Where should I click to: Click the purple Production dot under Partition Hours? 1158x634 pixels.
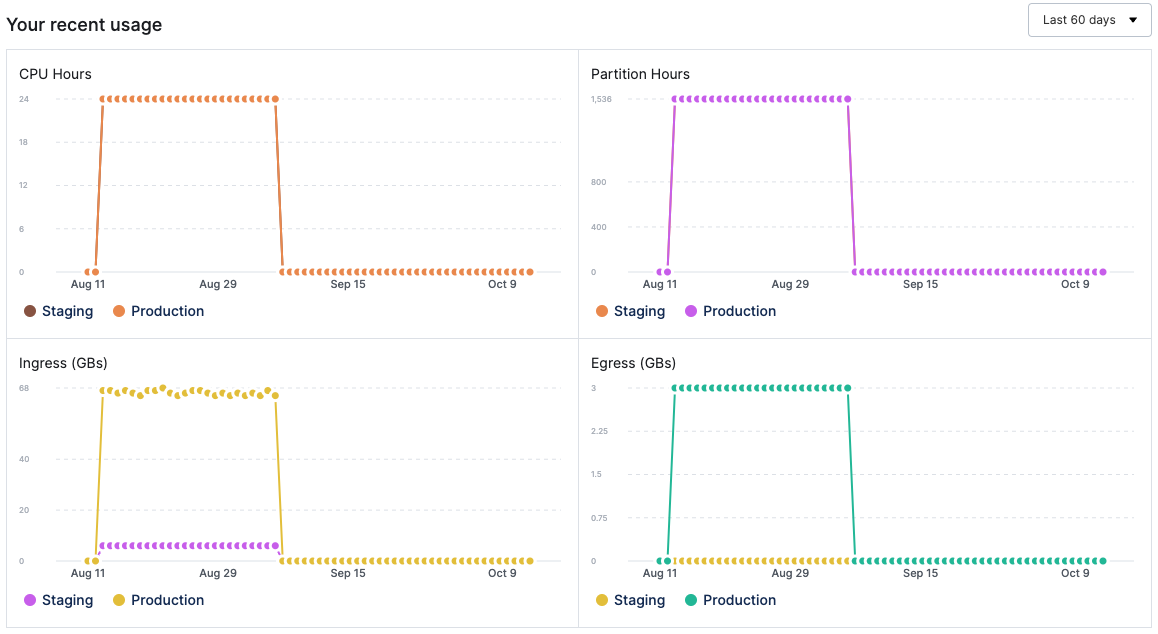[x=691, y=311]
